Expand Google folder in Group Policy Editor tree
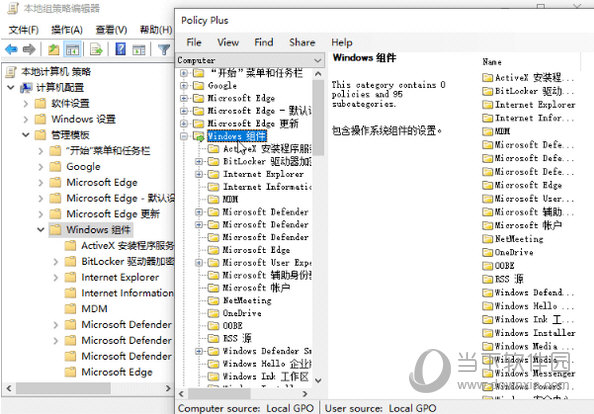The height and width of the screenshot is (414, 594). (41, 166)
